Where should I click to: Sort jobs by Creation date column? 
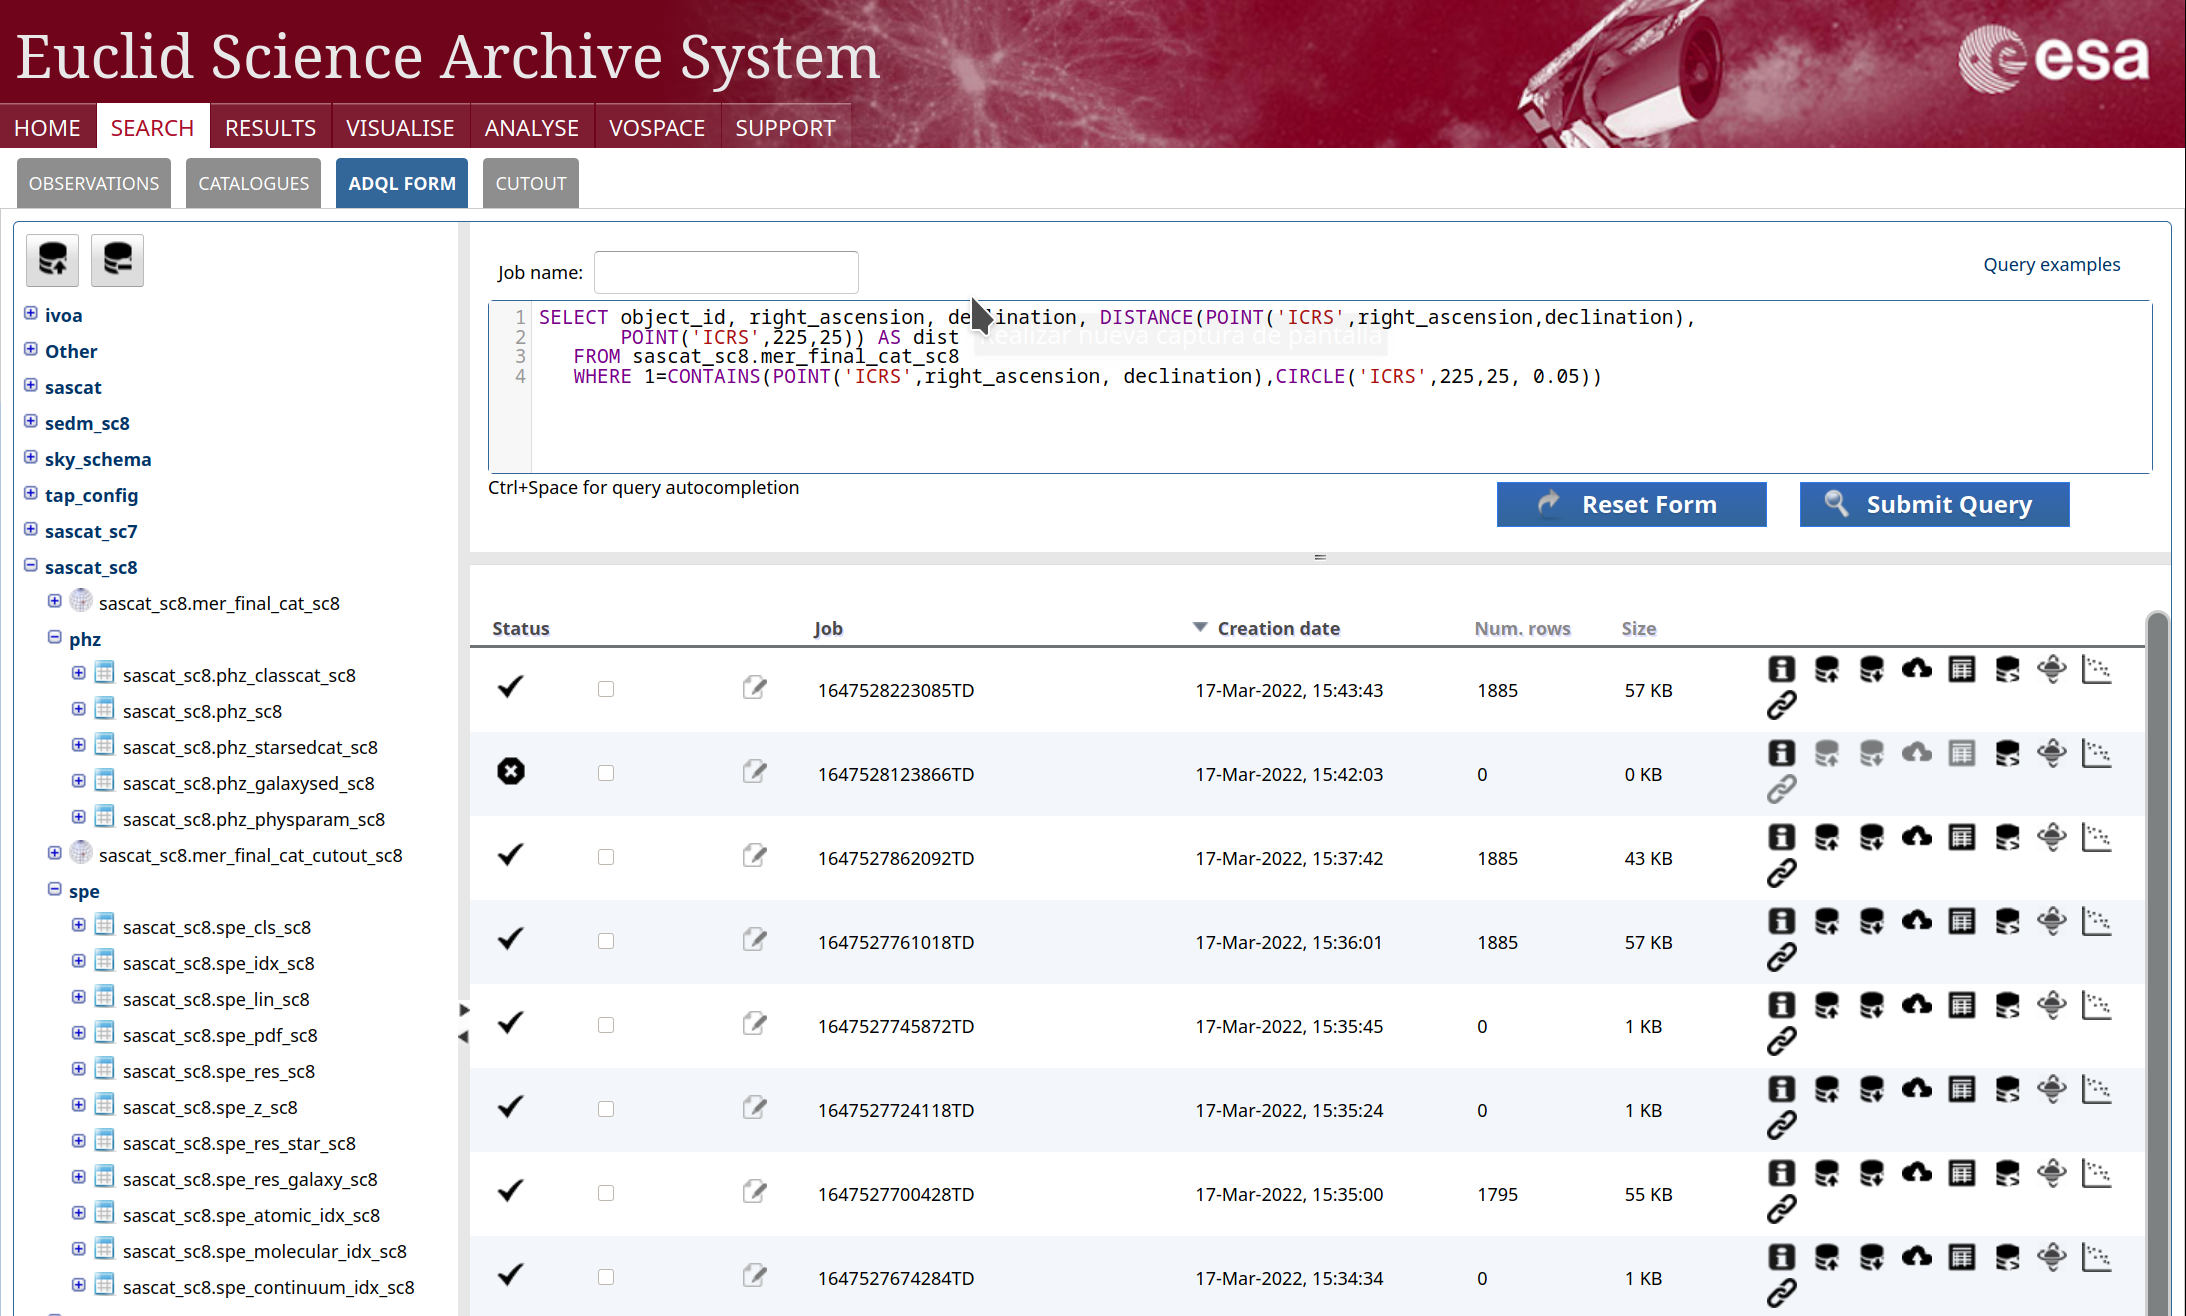(x=1278, y=628)
